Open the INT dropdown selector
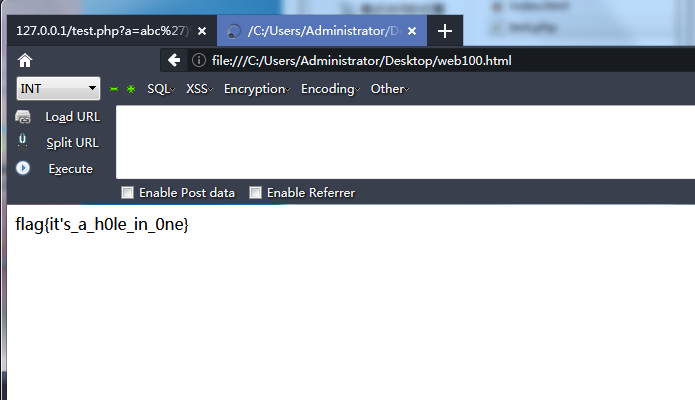Image resolution: width=695 pixels, height=400 pixels. click(x=59, y=89)
